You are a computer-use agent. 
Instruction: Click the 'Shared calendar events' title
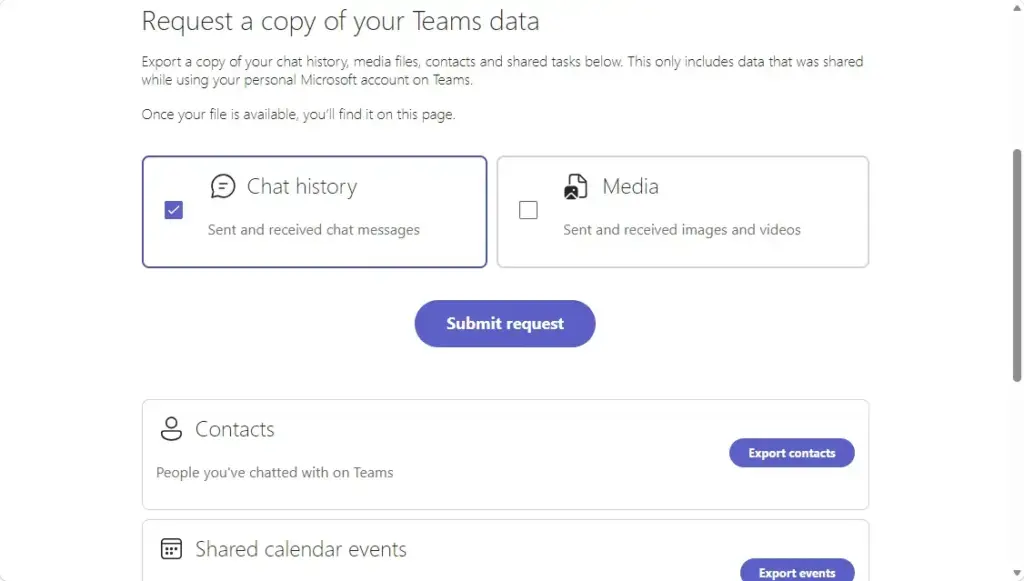click(x=300, y=549)
